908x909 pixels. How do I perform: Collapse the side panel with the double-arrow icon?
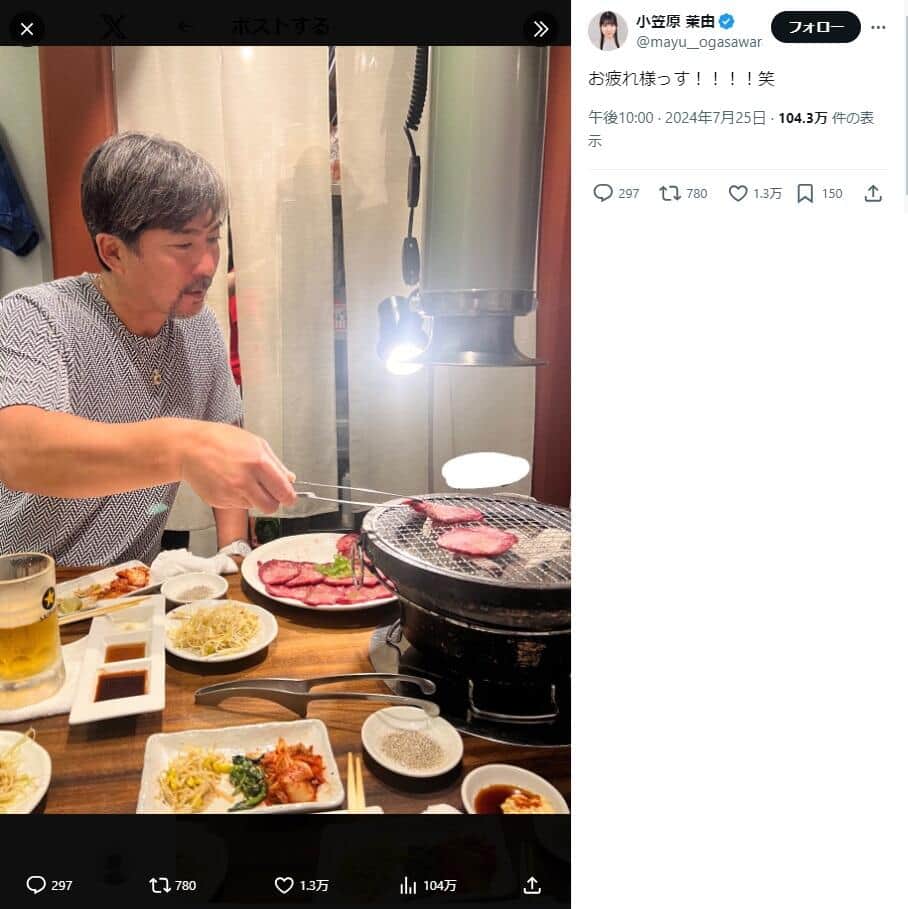tap(540, 29)
